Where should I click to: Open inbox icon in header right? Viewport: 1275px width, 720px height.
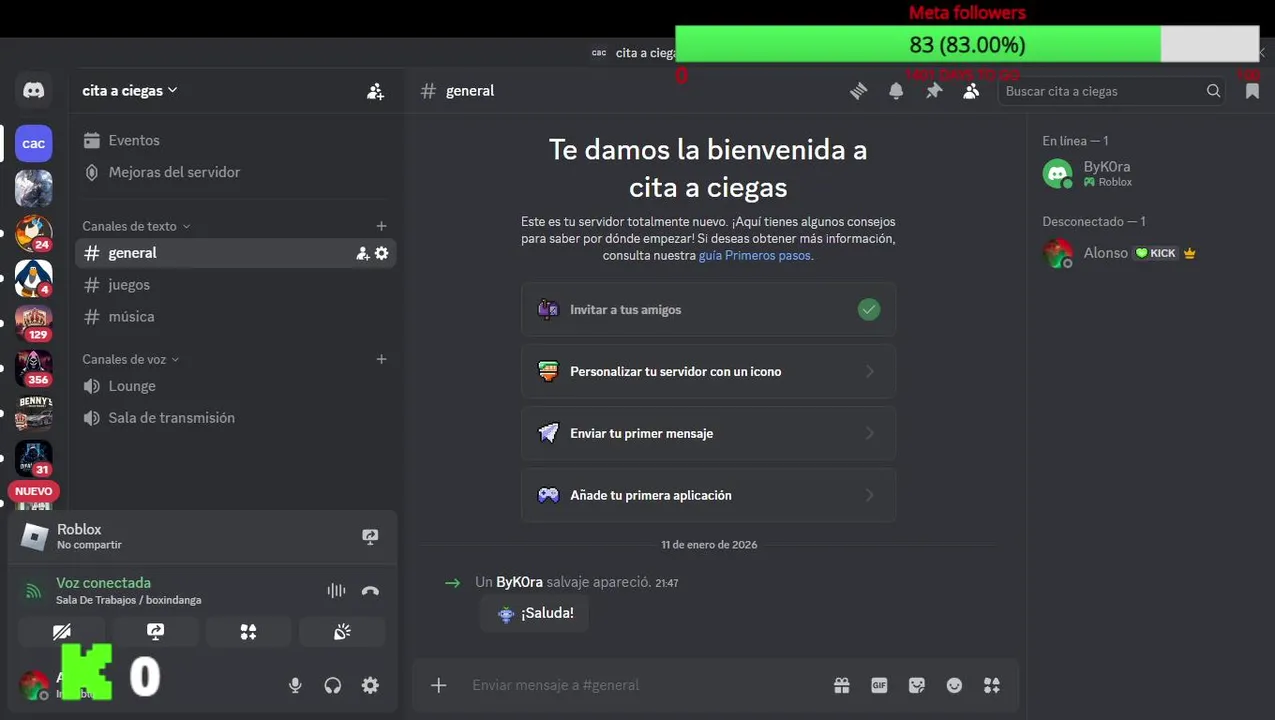click(x=1252, y=91)
